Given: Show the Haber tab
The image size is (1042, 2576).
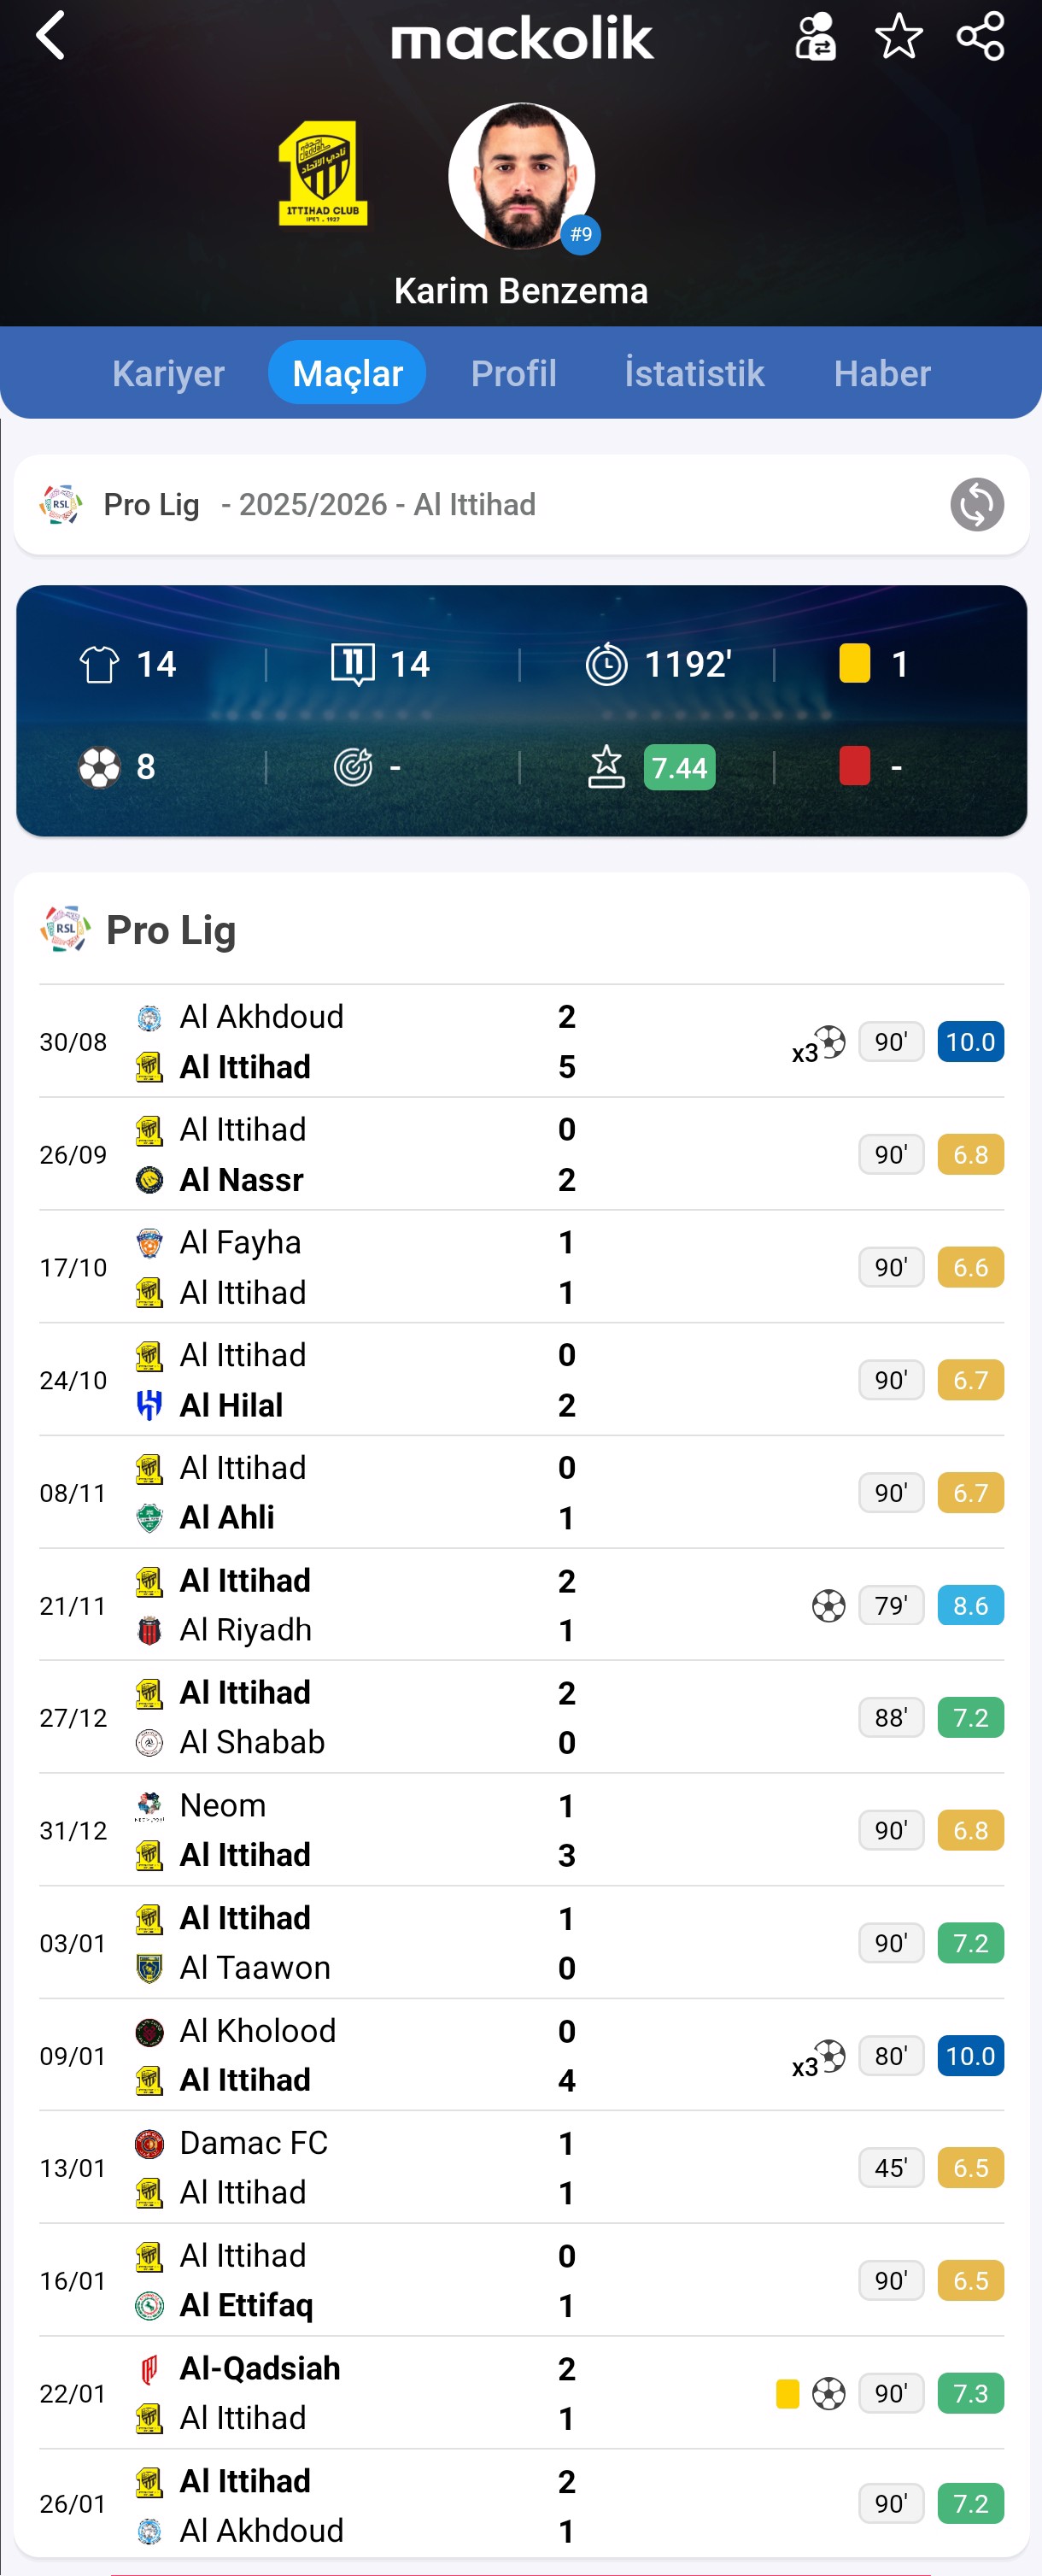Looking at the screenshot, I should (882, 373).
